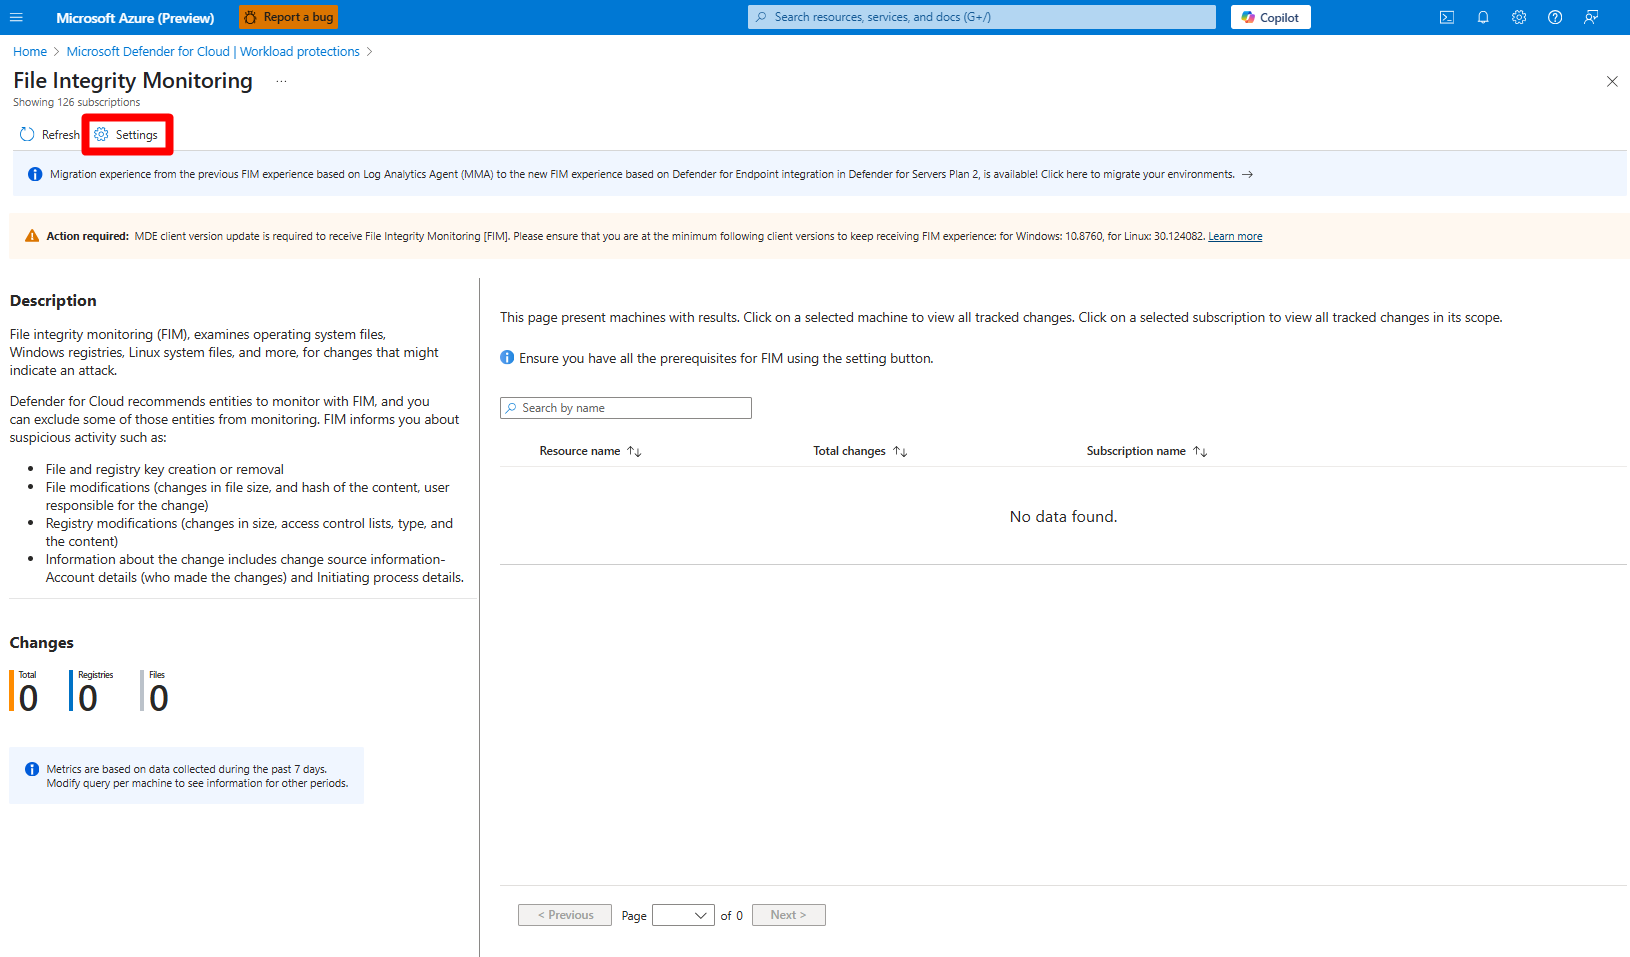
Task: Open the Cloud Shell icon
Action: 1446,17
